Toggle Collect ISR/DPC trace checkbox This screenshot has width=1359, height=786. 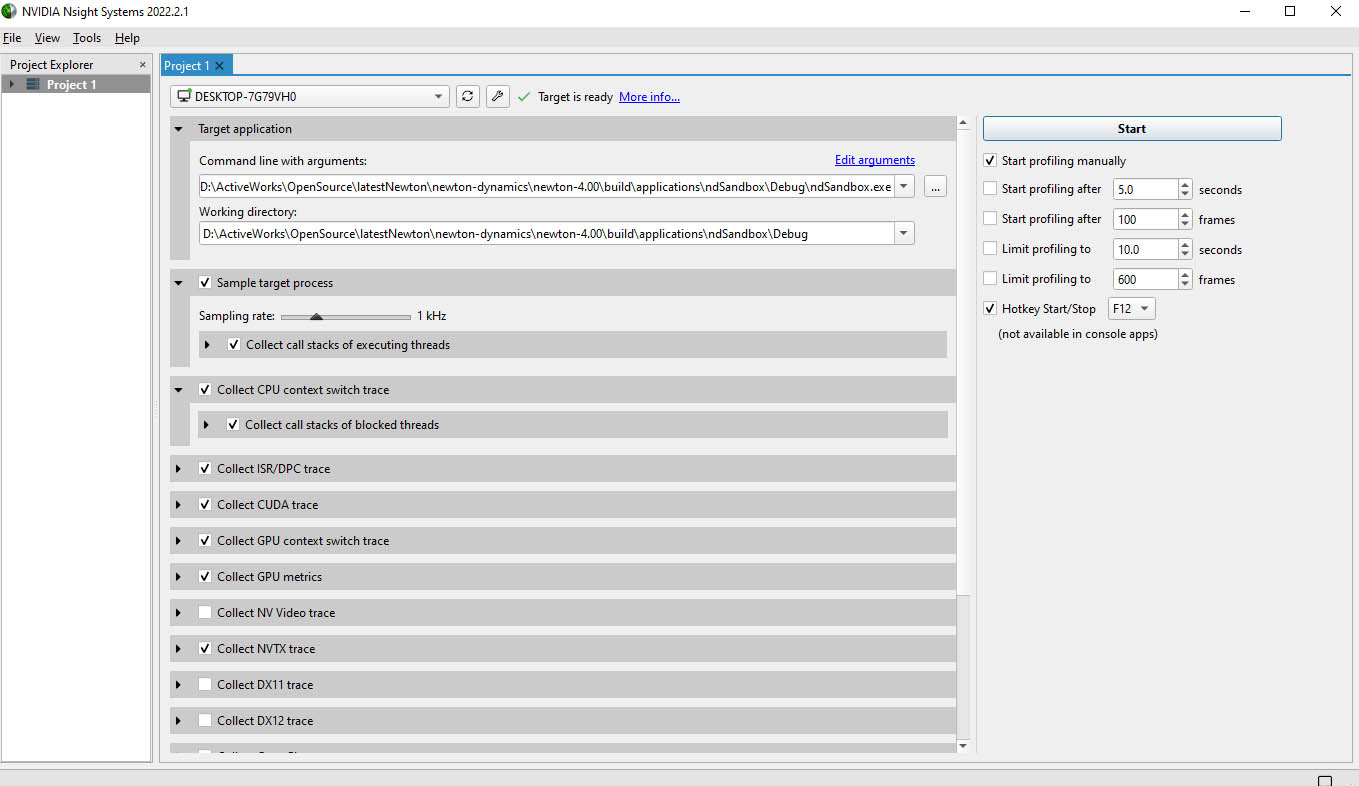tap(205, 469)
